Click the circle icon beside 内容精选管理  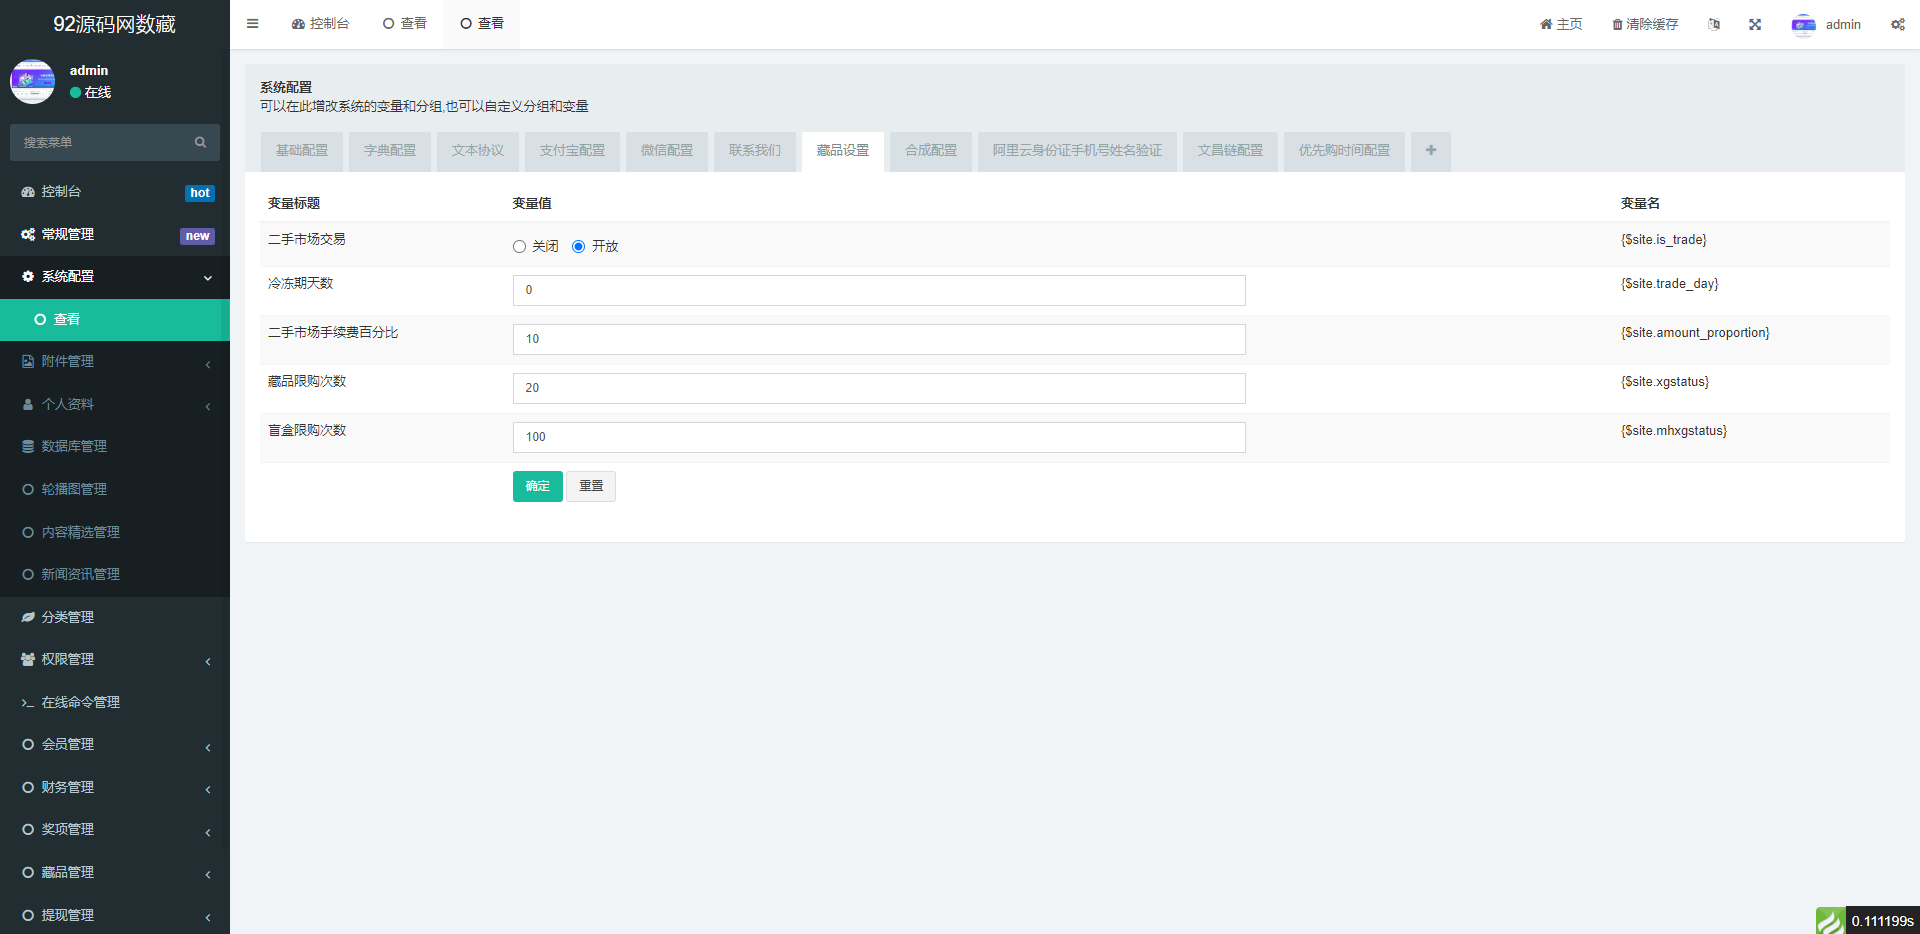point(28,532)
